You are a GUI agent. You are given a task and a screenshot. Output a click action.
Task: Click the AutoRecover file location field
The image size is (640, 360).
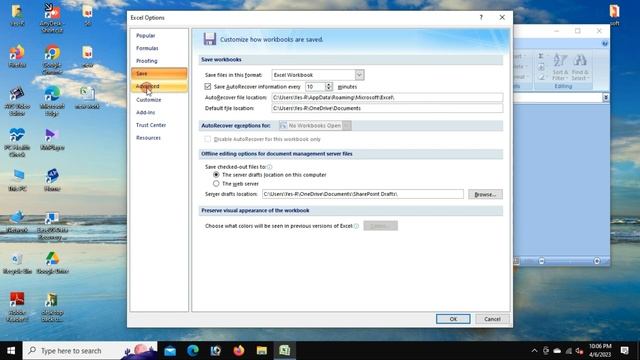387,98
